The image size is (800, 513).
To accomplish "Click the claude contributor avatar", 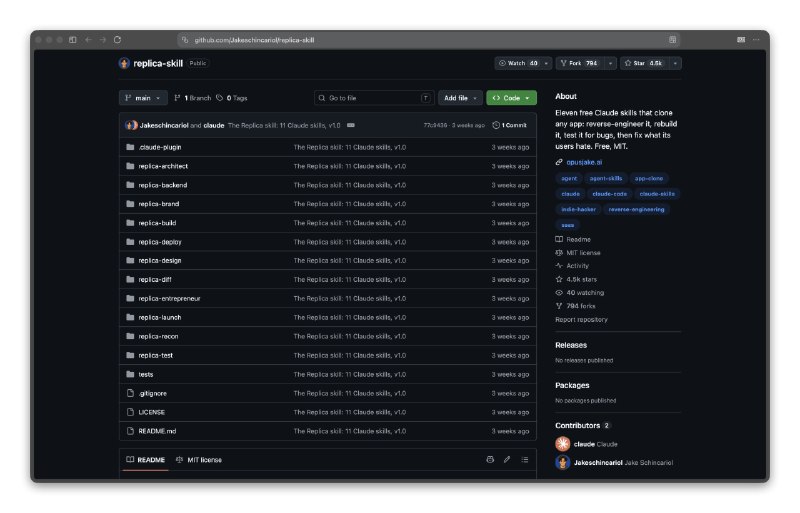I will coord(563,444).
